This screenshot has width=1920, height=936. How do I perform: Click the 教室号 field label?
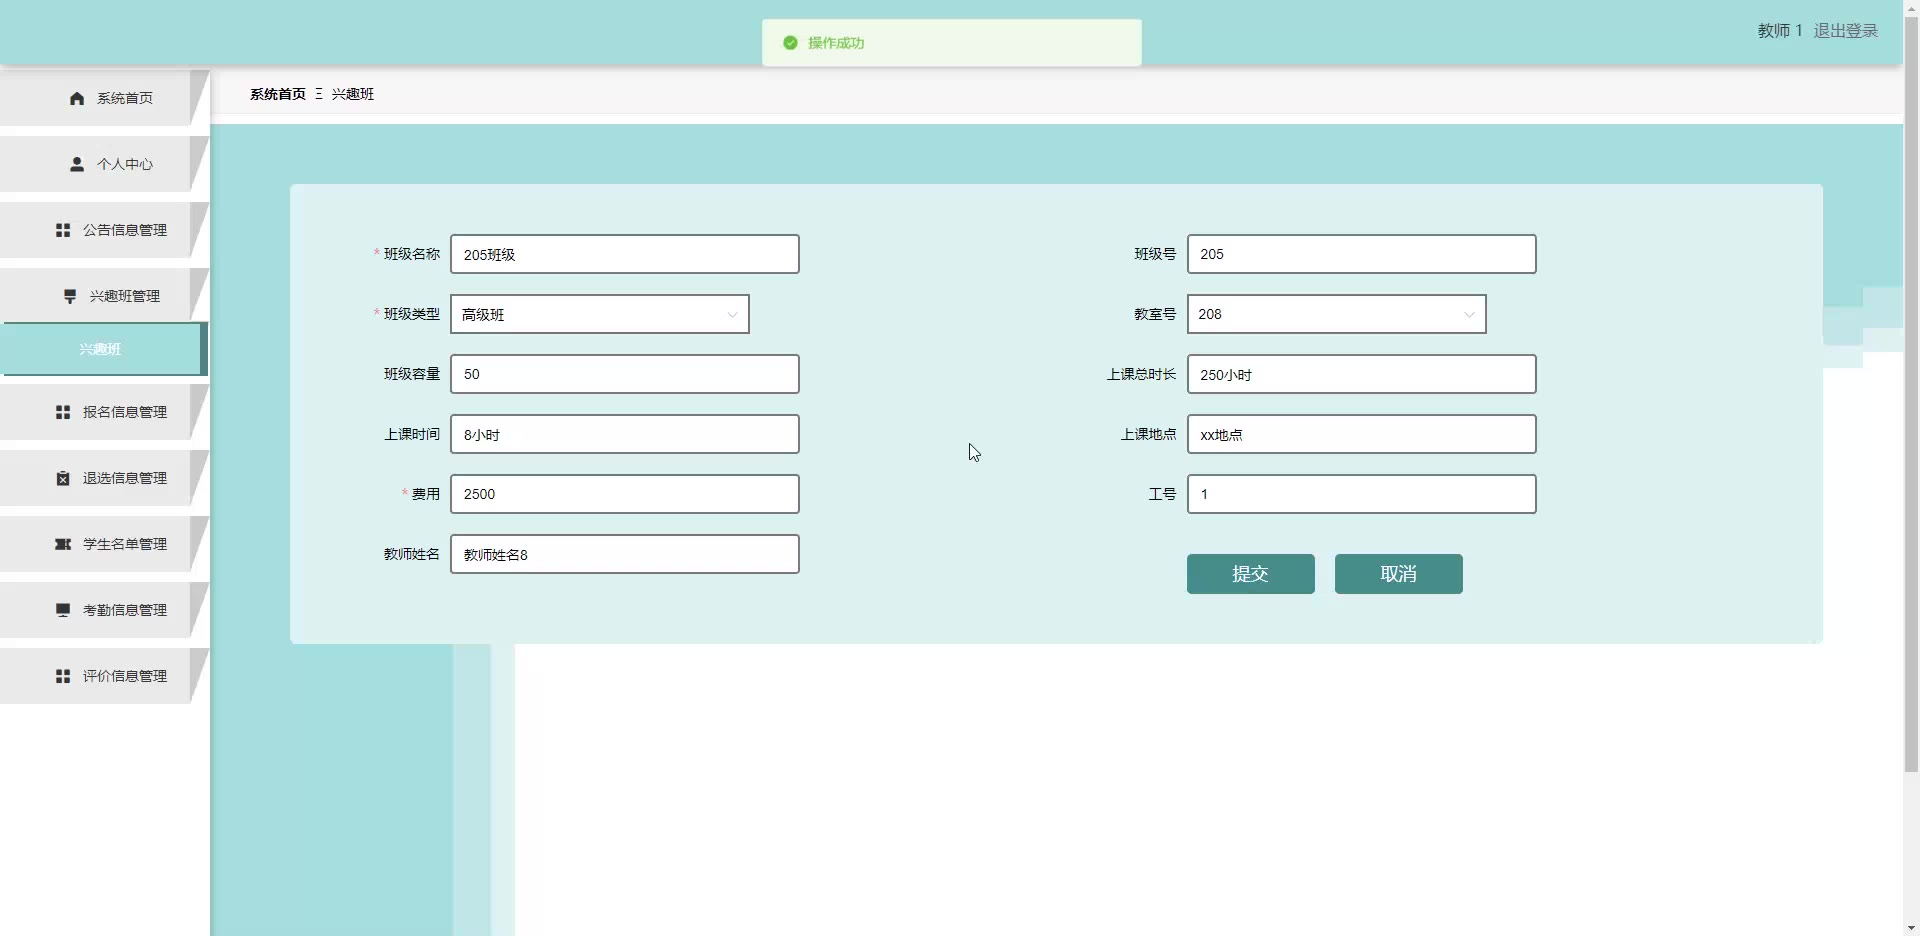(x=1155, y=314)
